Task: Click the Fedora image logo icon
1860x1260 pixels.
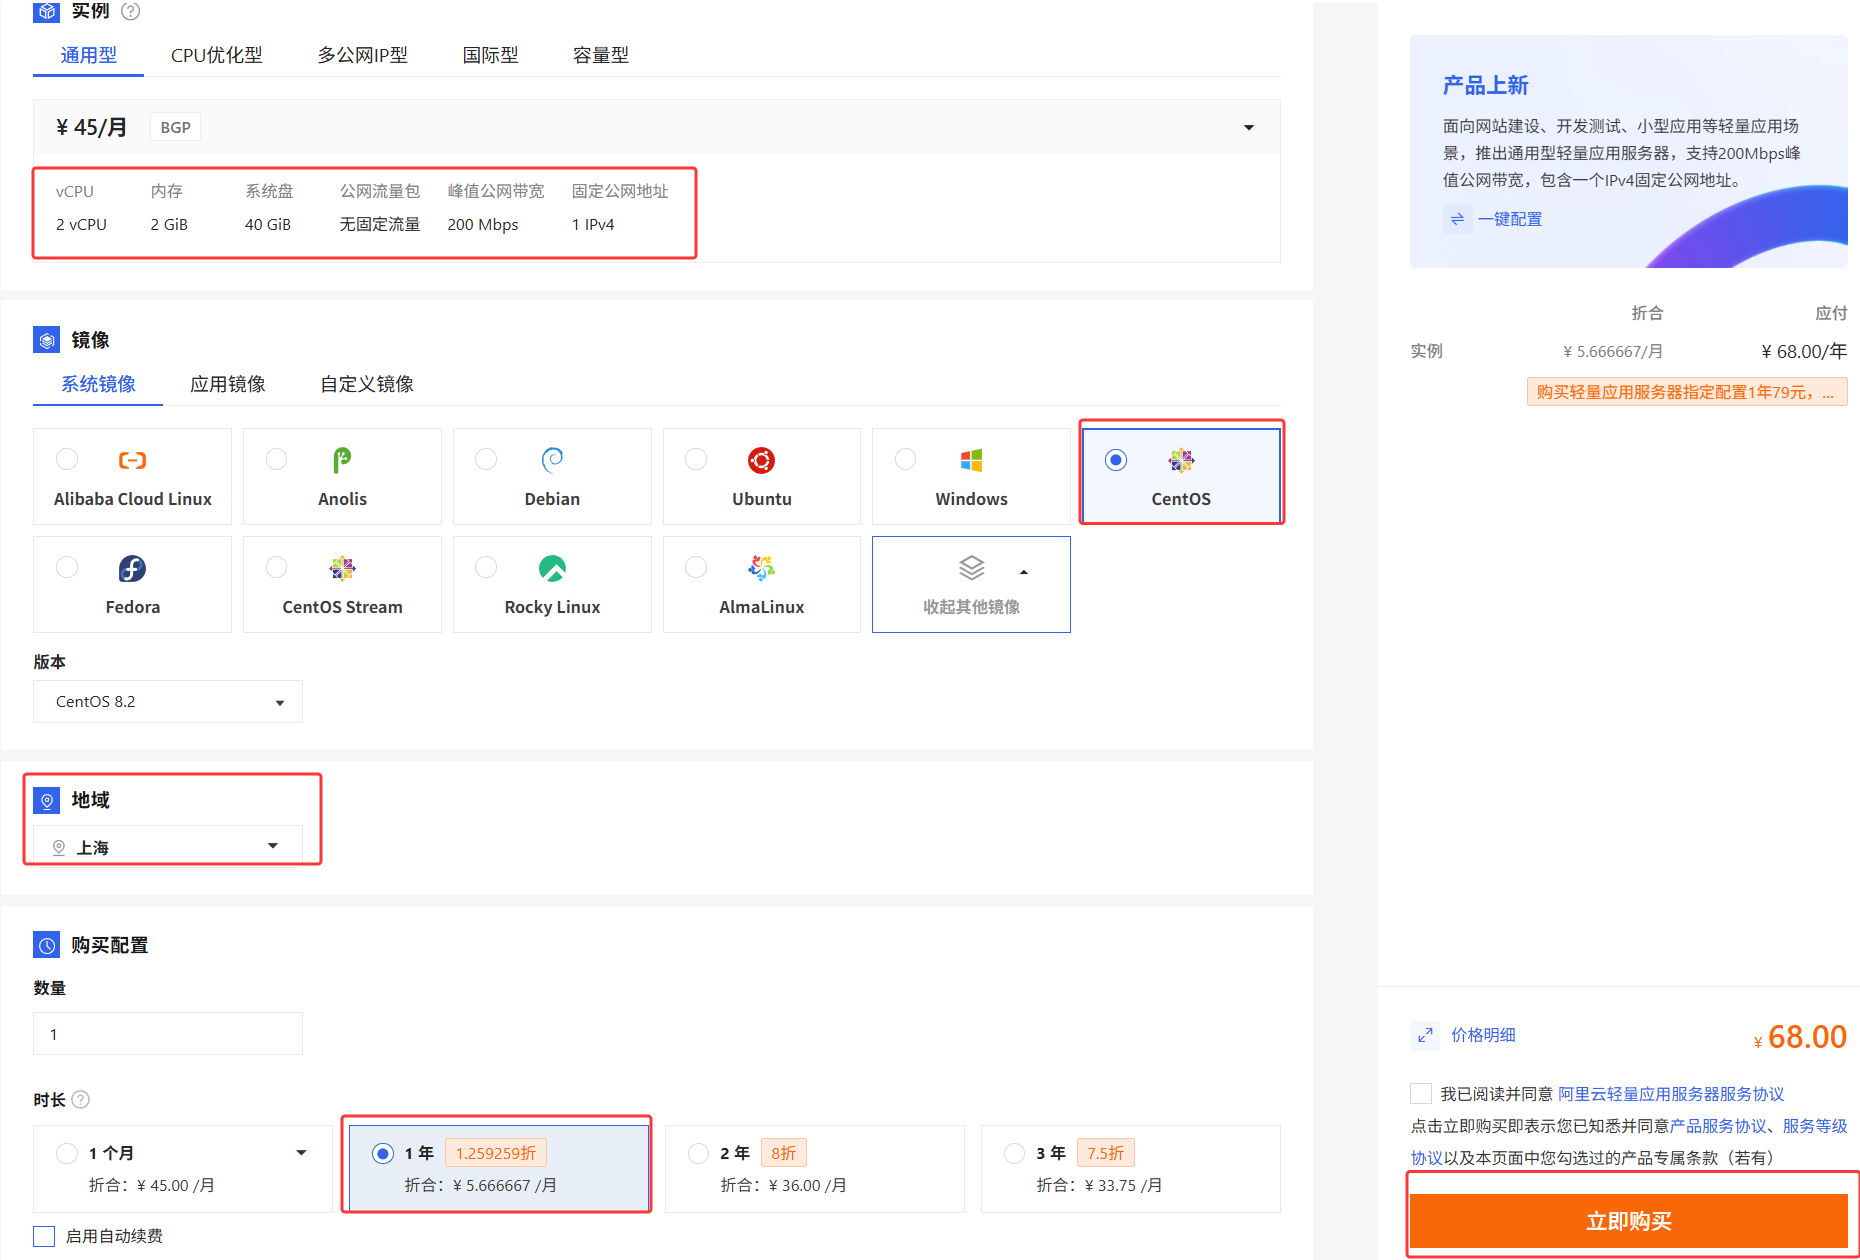Action: click(132, 568)
